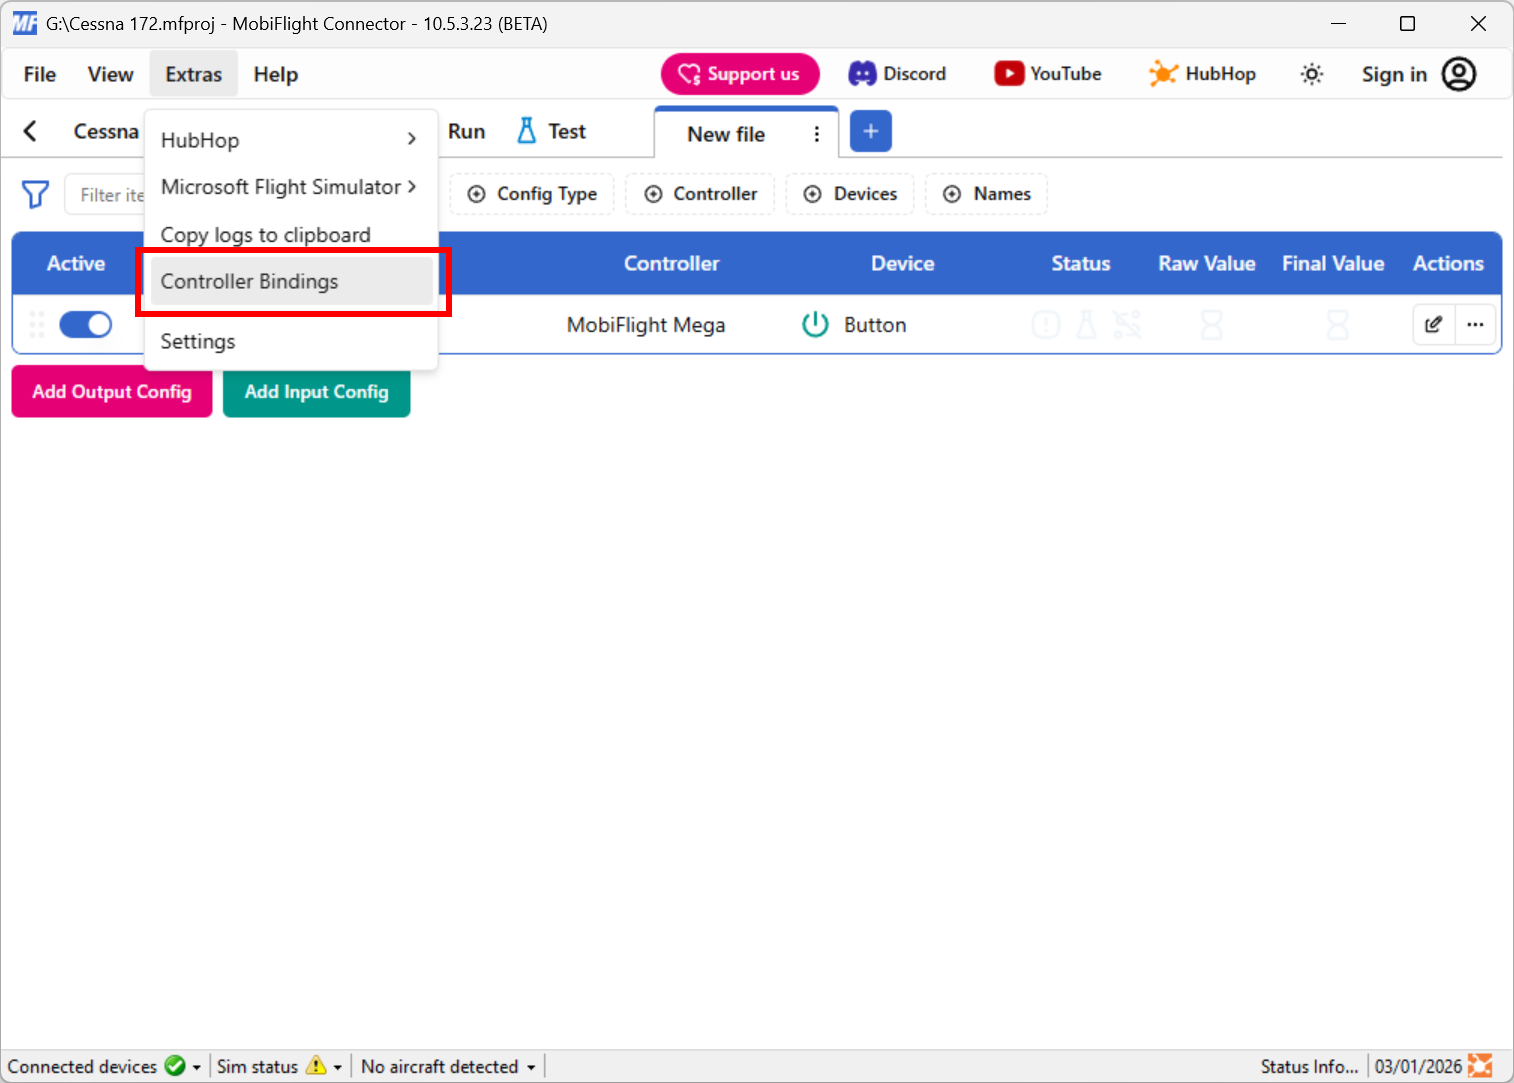Open the No aircraft detected dropdown
This screenshot has width=1514, height=1083.
tap(446, 1066)
